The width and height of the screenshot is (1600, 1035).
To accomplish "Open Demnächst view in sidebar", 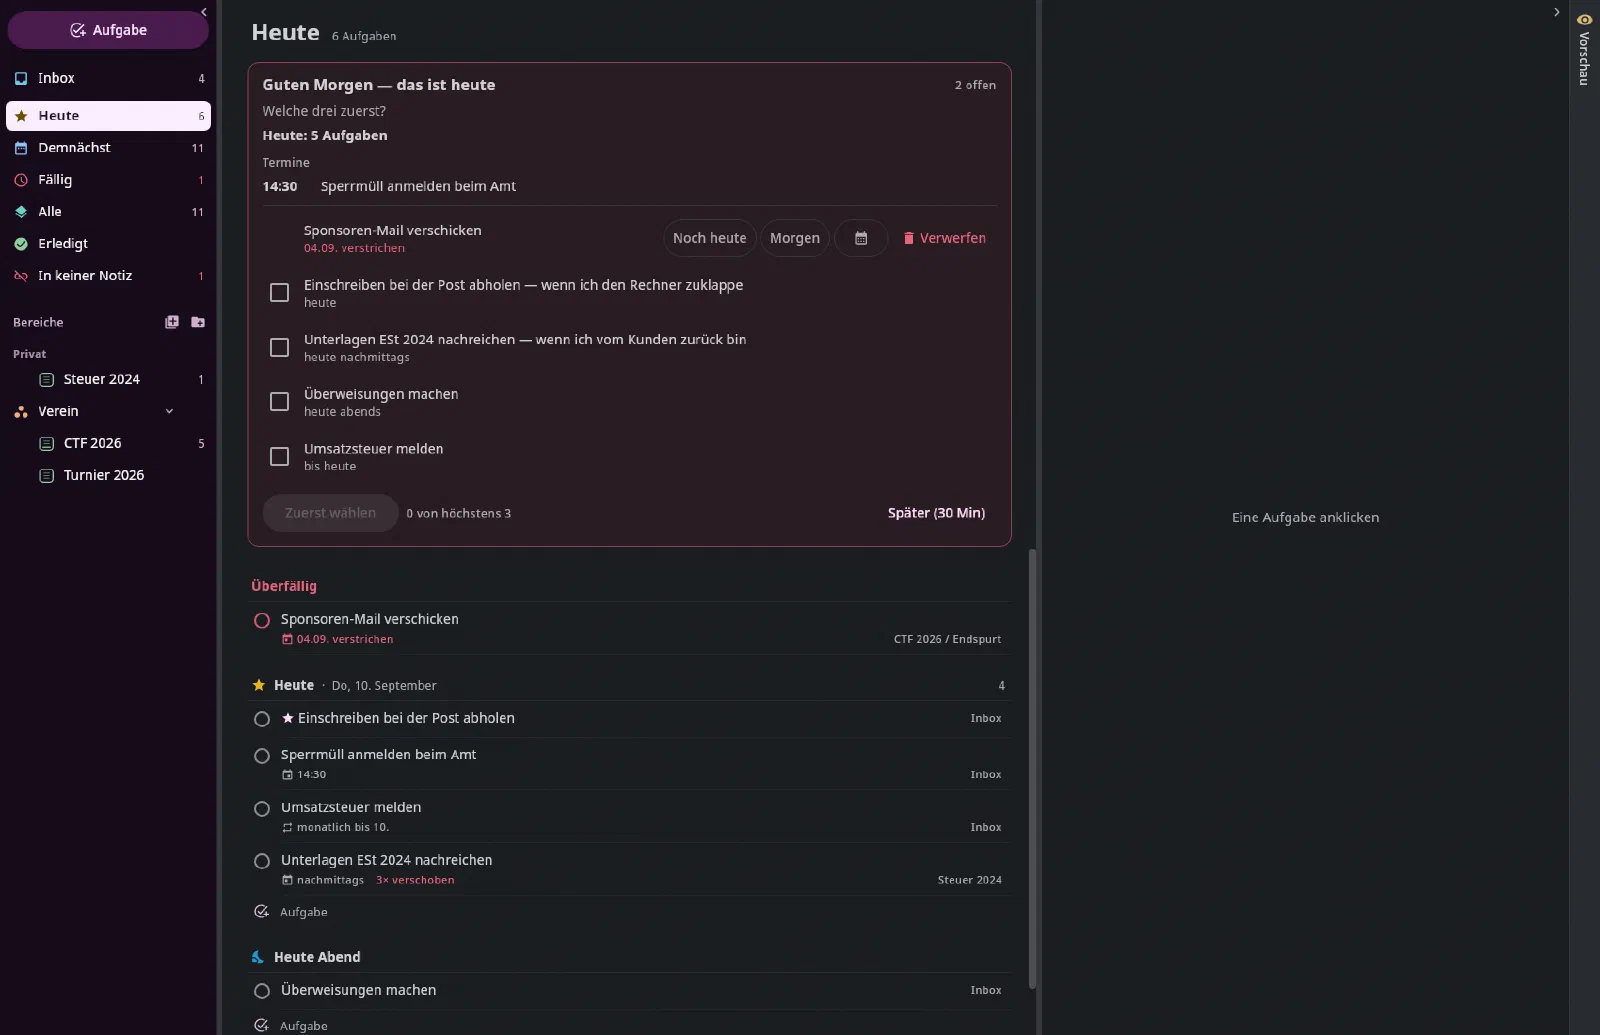I will tap(108, 148).
